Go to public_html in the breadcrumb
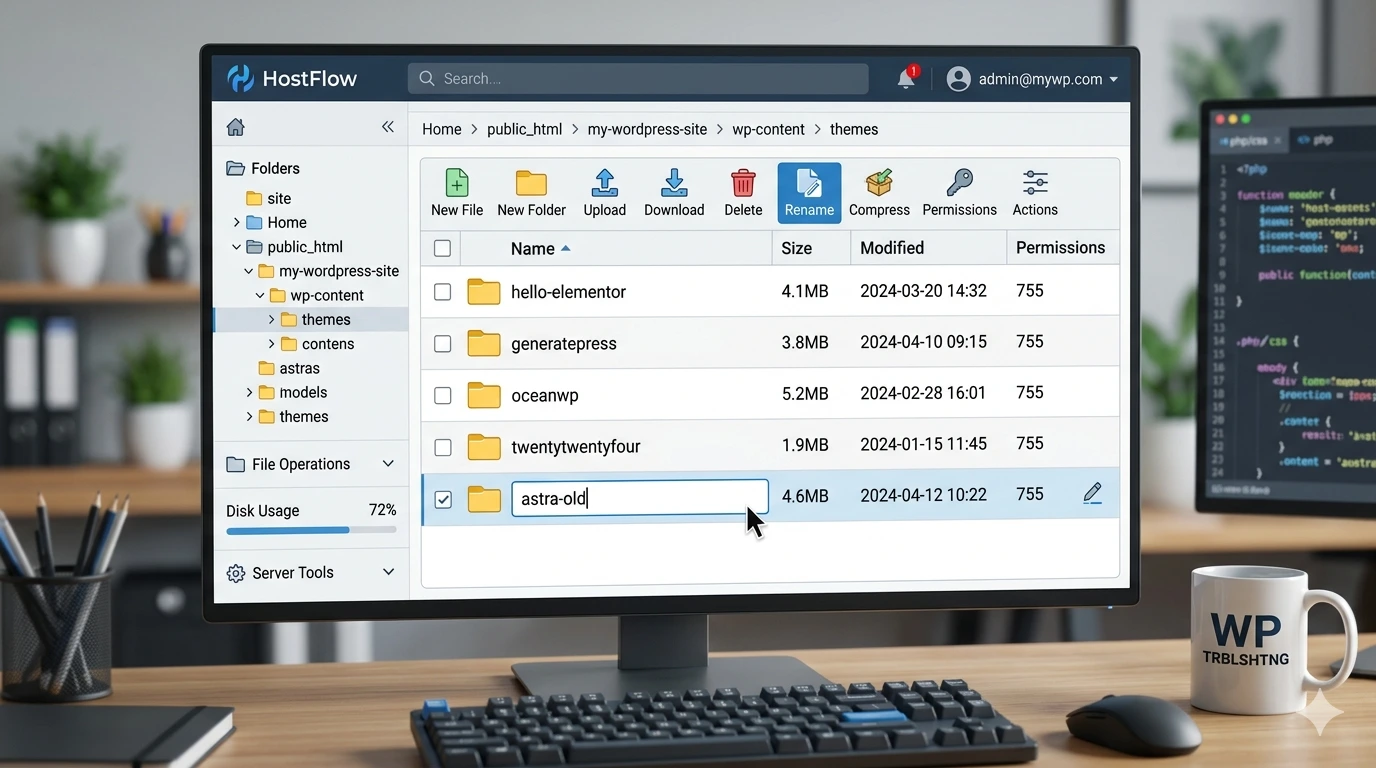The height and width of the screenshot is (768, 1376). pyautogui.click(x=524, y=129)
